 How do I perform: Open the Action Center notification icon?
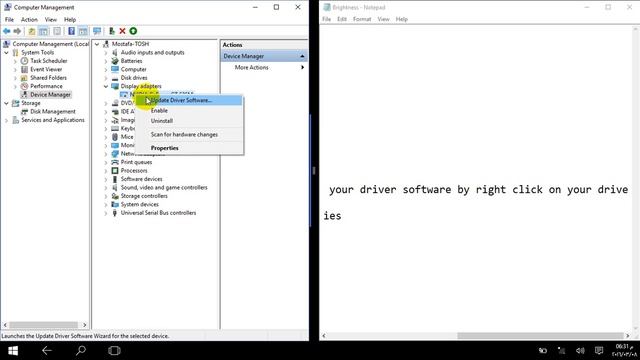[599, 351]
